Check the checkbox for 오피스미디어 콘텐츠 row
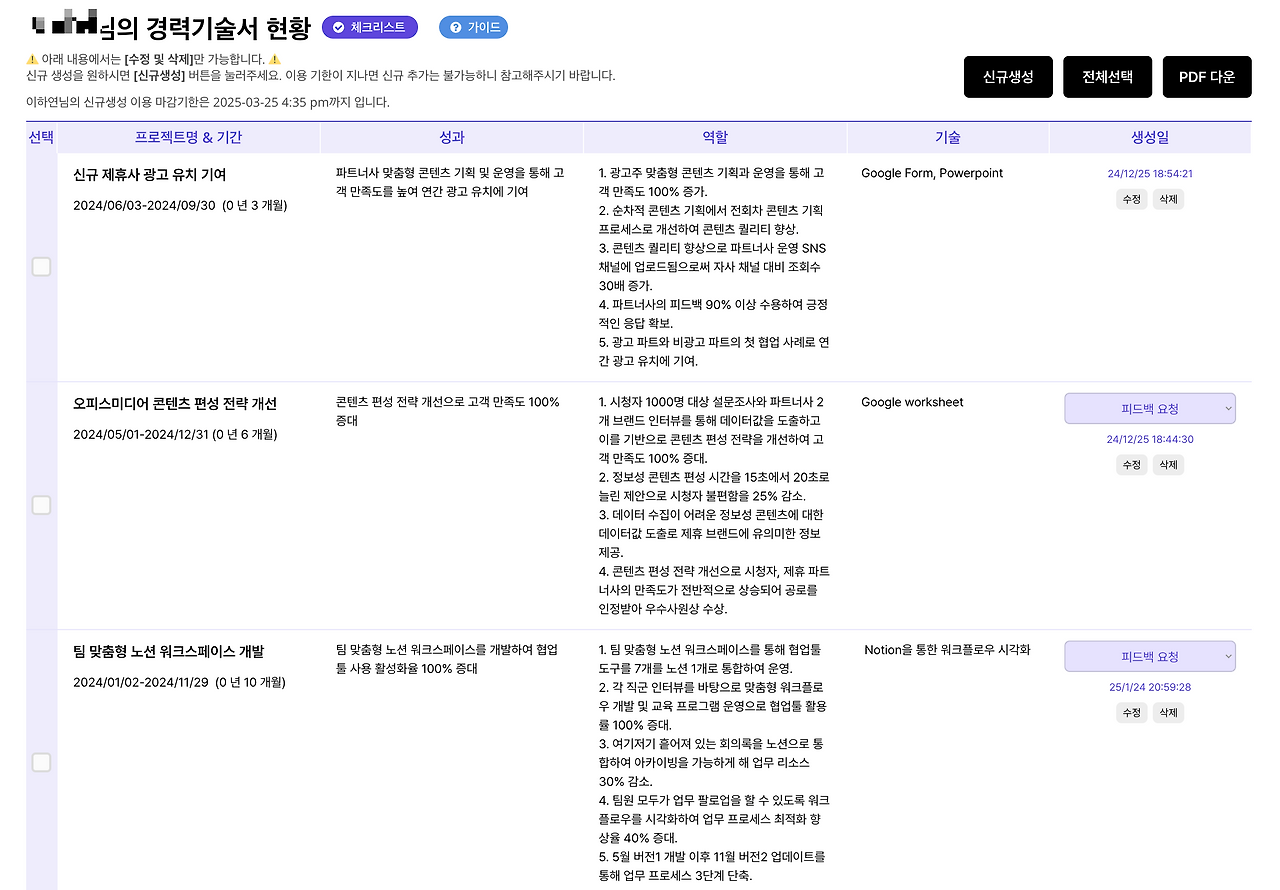The image size is (1280, 890). point(41,505)
